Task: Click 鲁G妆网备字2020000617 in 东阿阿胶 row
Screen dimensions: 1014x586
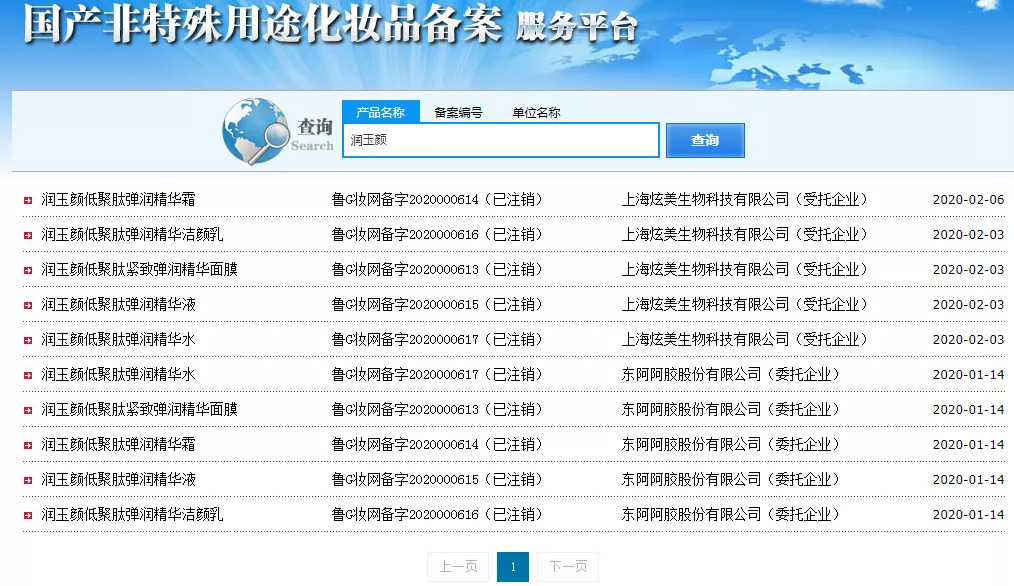Action: pyautogui.click(x=405, y=374)
